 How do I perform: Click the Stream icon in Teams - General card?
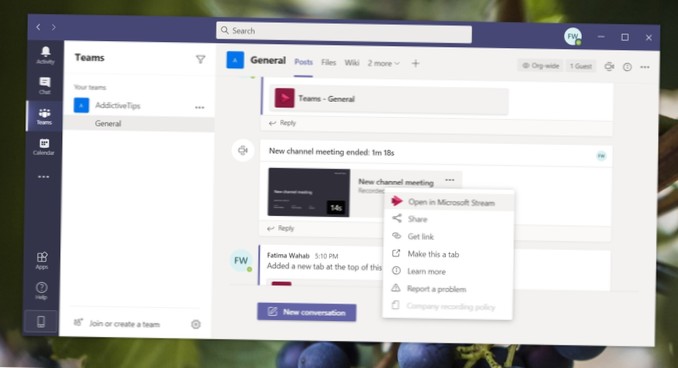click(x=285, y=98)
